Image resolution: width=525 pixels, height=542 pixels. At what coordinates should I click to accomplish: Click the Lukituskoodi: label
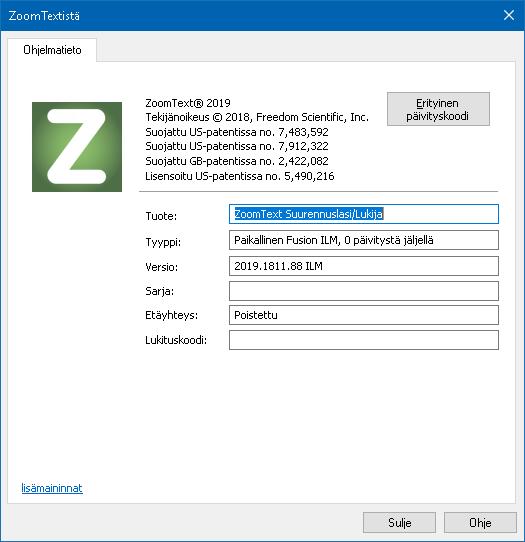coord(176,340)
